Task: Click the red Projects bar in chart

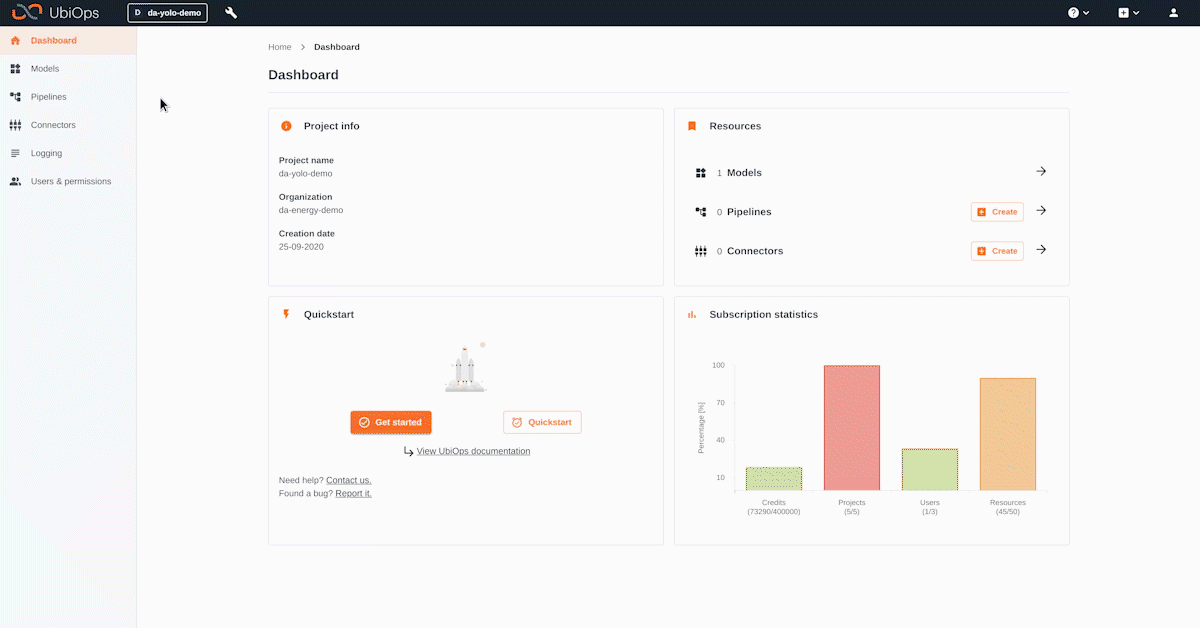Action: (x=852, y=428)
